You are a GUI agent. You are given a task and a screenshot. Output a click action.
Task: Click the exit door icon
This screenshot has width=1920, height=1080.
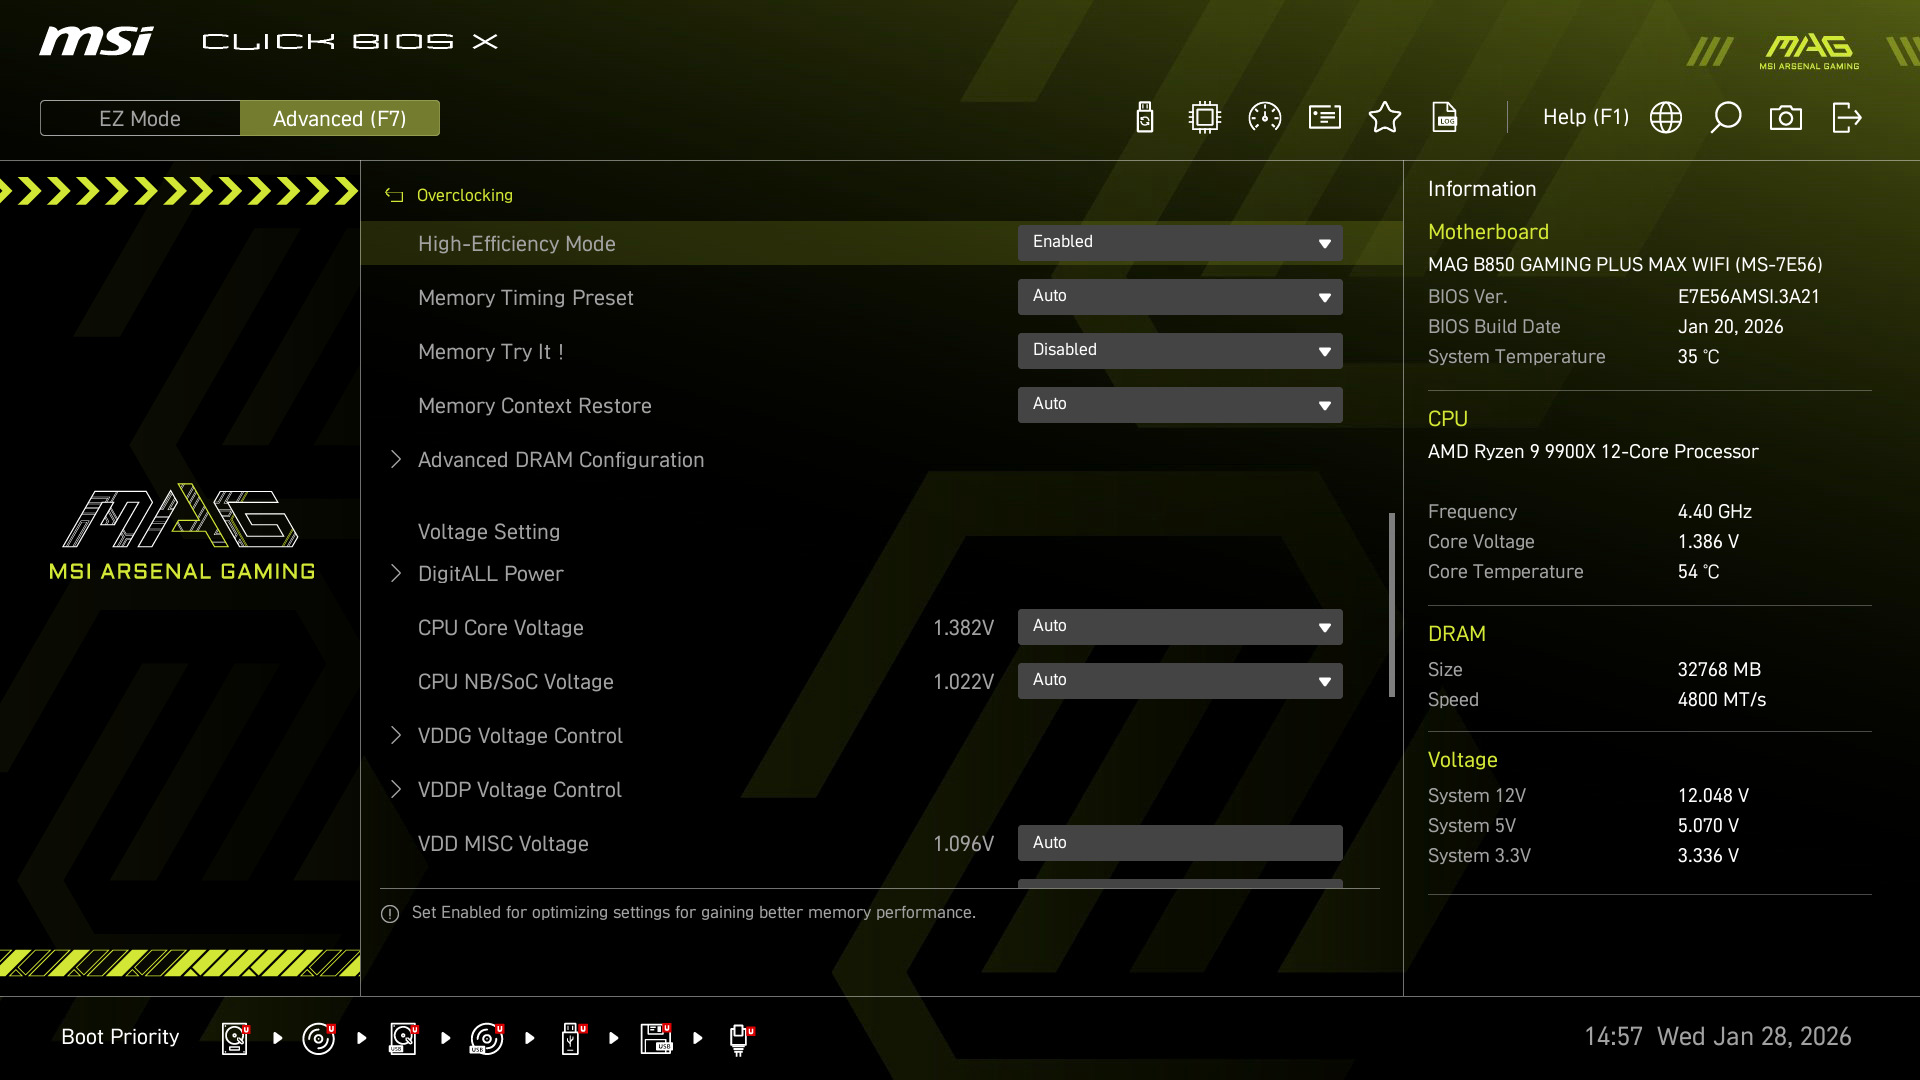click(x=1846, y=118)
